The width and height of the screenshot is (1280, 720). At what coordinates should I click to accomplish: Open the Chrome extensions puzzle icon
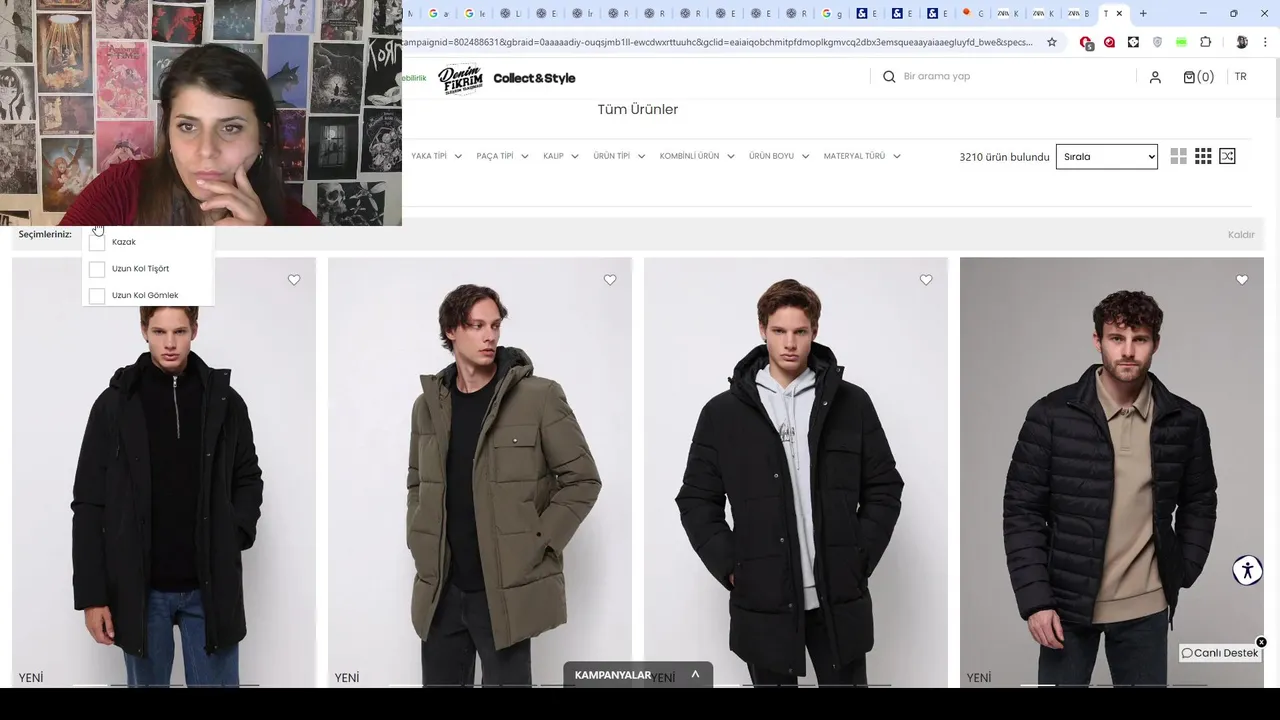tap(1205, 42)
